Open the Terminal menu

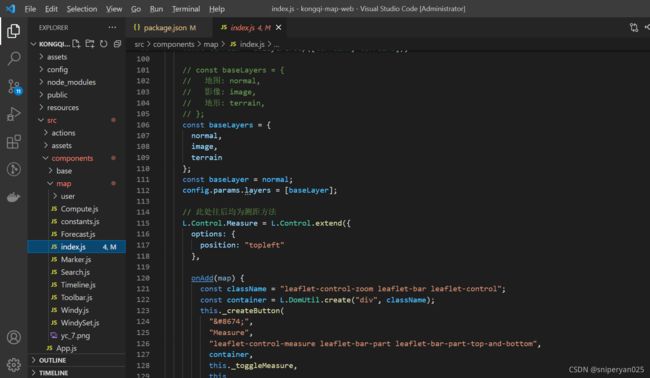[186, 9]
